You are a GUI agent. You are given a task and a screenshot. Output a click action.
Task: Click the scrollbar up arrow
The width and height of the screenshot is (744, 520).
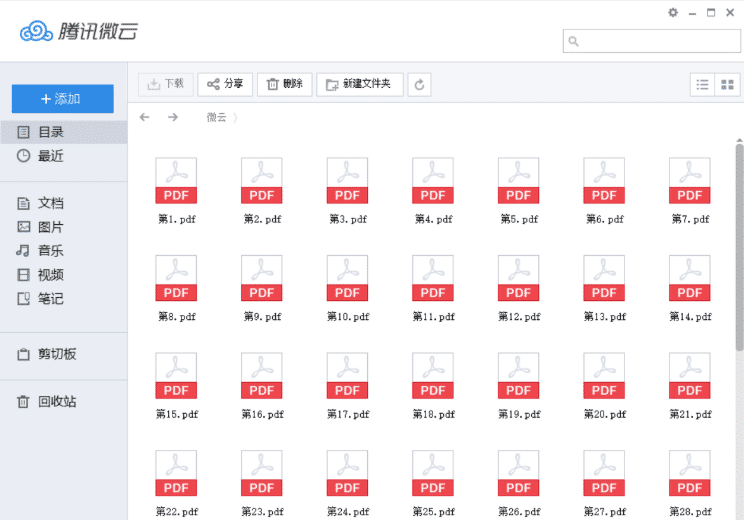740,140
